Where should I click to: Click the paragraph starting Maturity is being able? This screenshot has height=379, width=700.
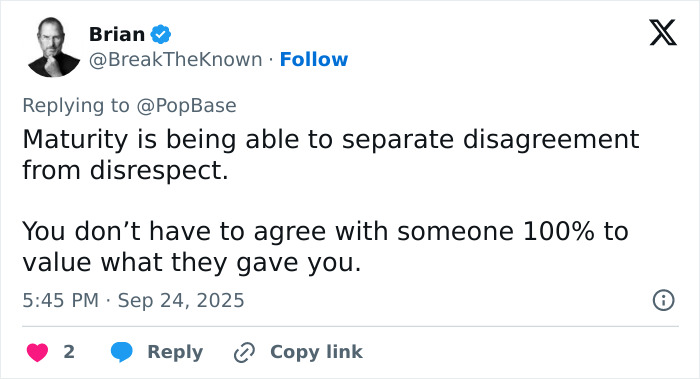[x=331, y=154]
